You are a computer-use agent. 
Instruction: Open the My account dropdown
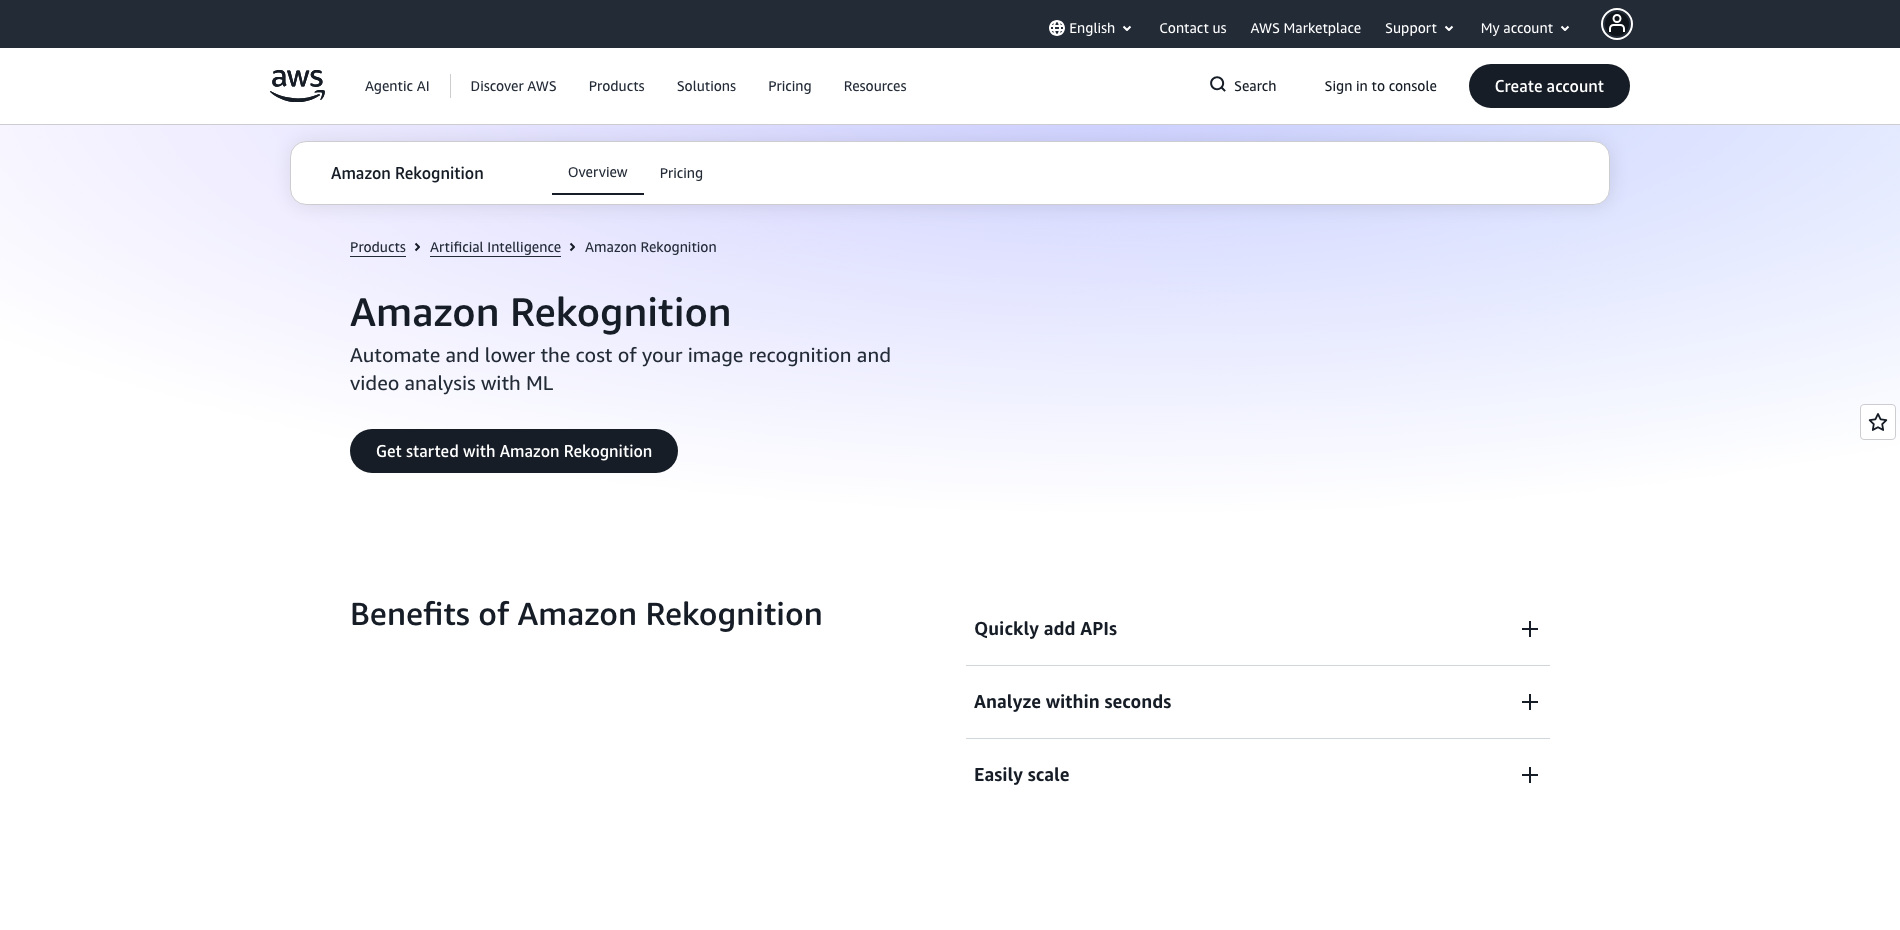coord(1525,28)
